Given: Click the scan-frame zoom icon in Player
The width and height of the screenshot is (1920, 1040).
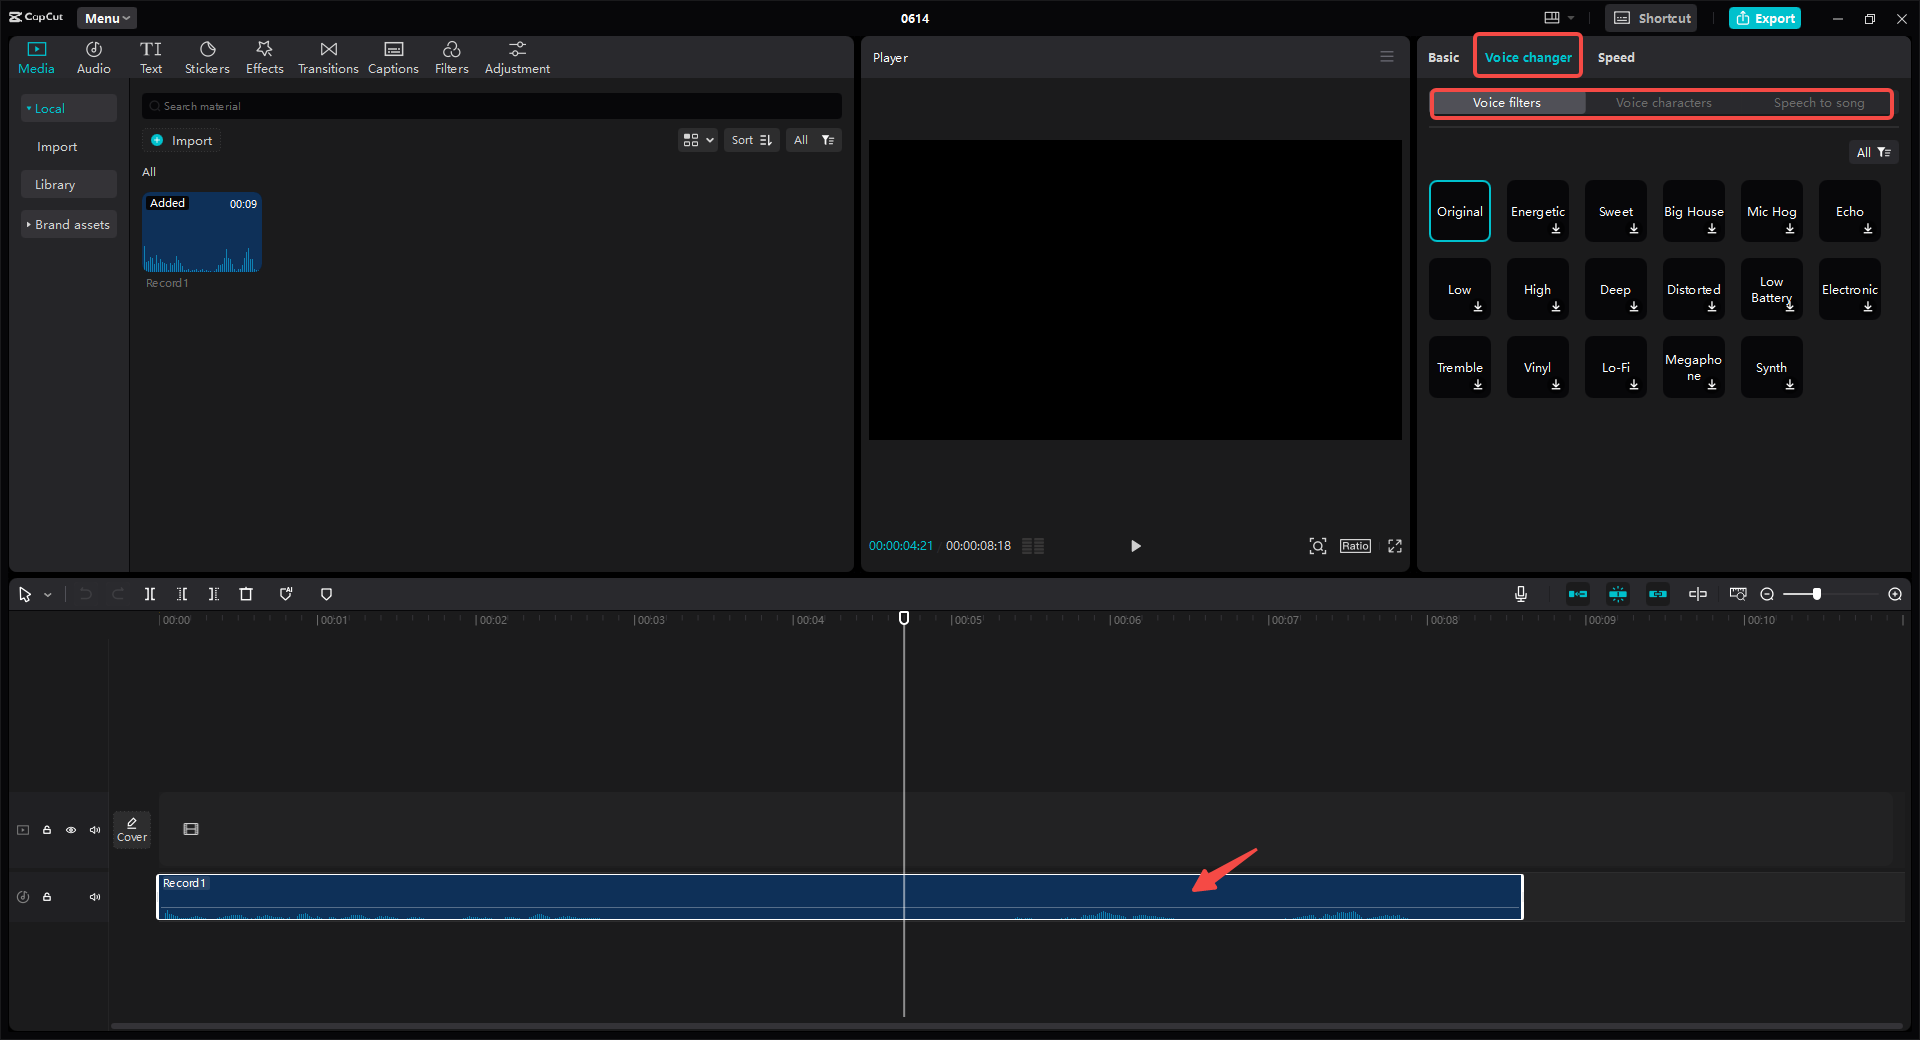Looking at the screenshot, I should tap(1318, 546).
